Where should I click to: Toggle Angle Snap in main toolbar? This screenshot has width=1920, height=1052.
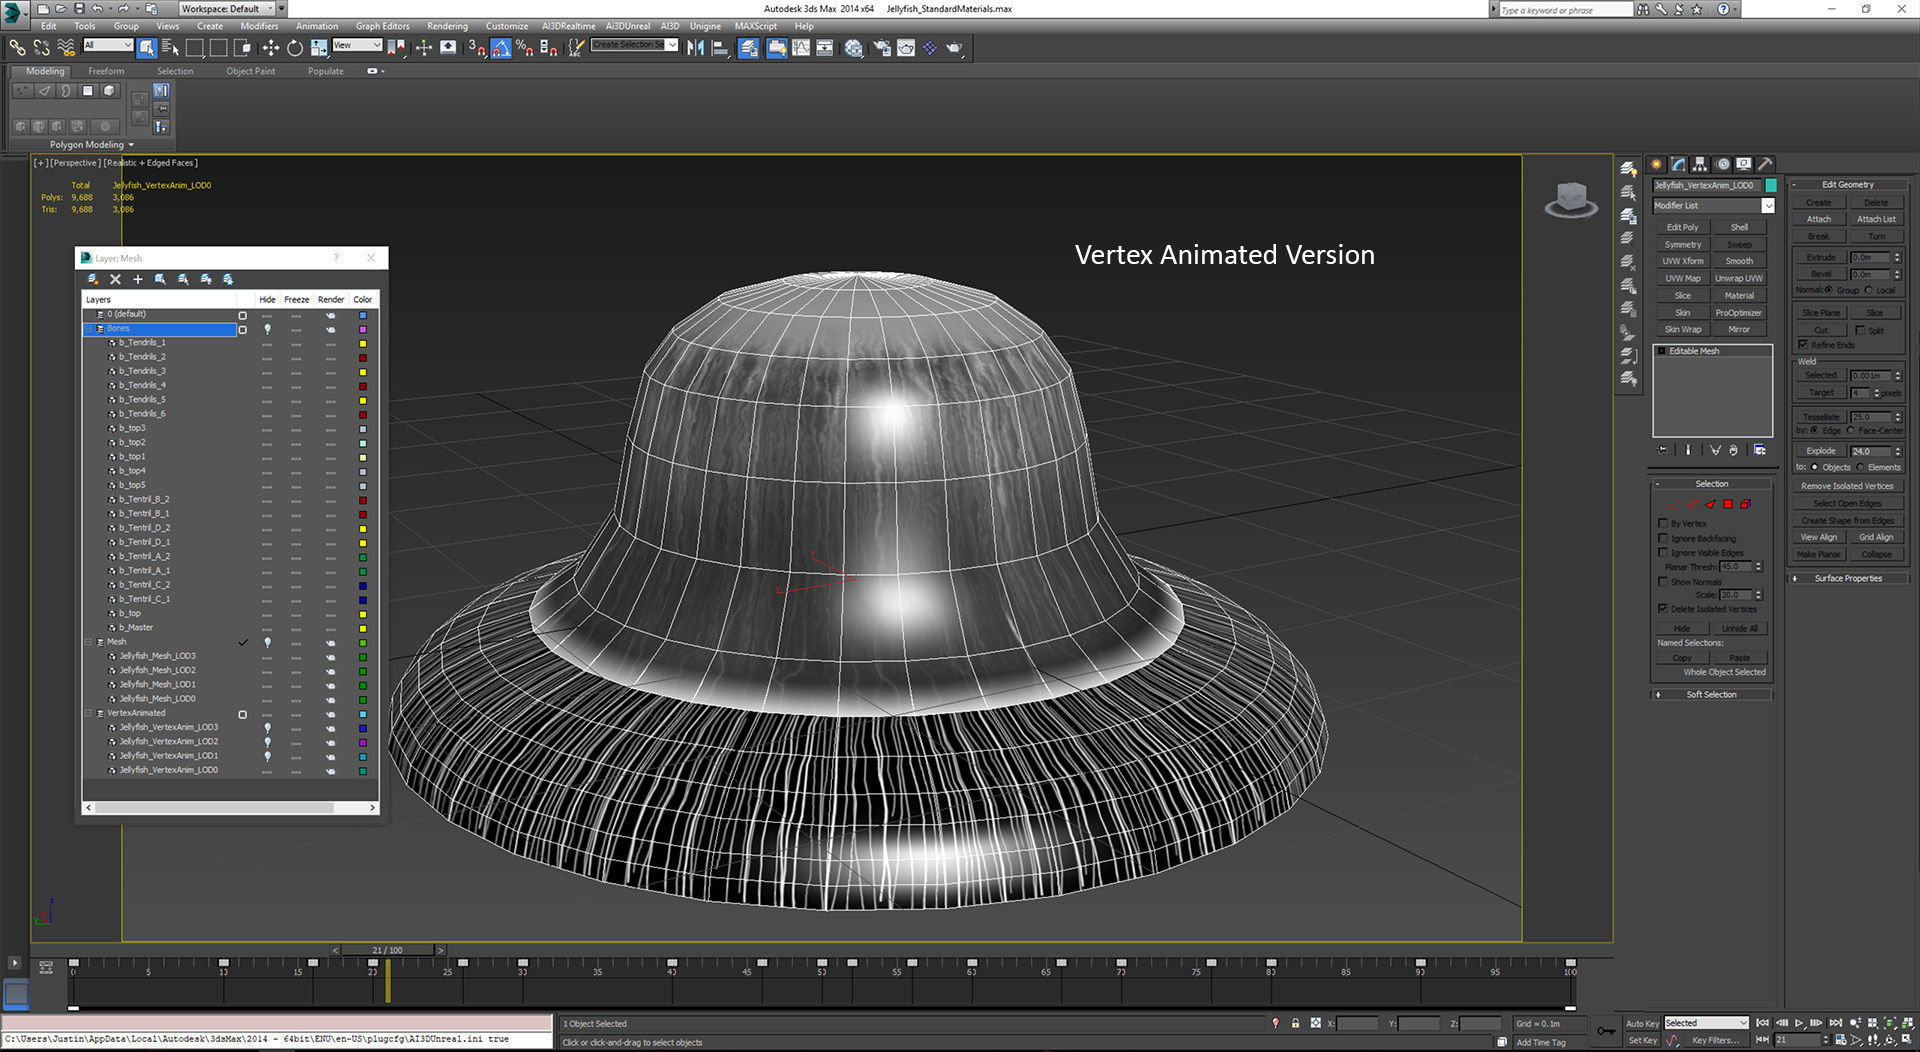[501, 47]
